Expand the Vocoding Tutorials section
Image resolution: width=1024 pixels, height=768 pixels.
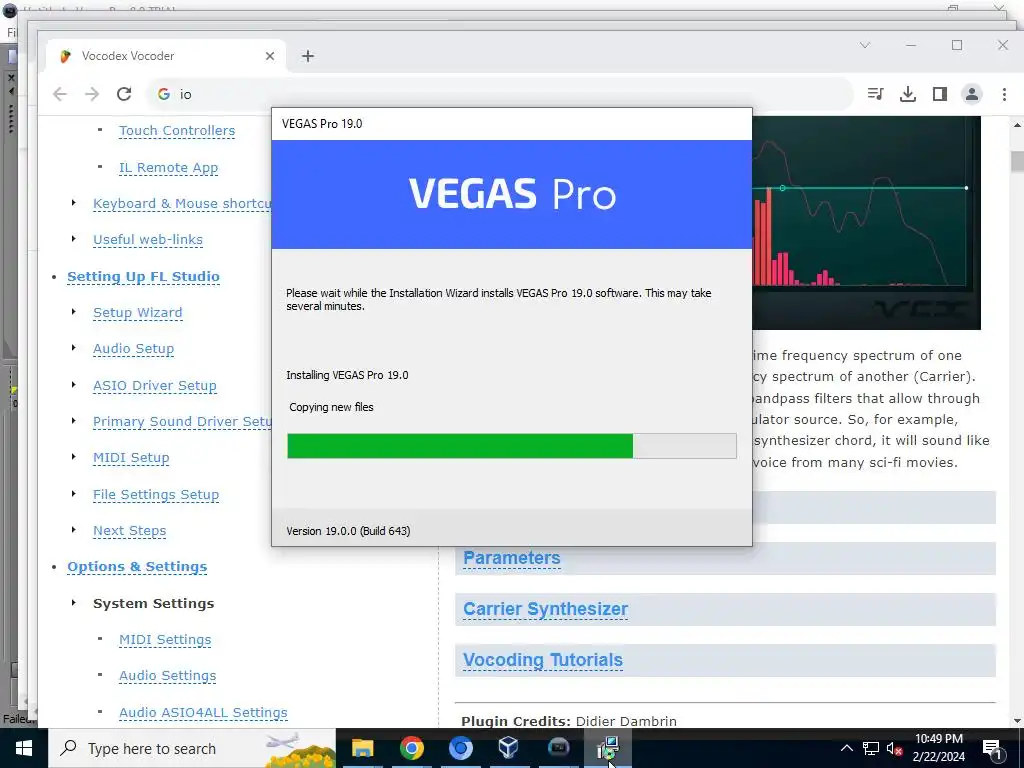coord(543,660)
